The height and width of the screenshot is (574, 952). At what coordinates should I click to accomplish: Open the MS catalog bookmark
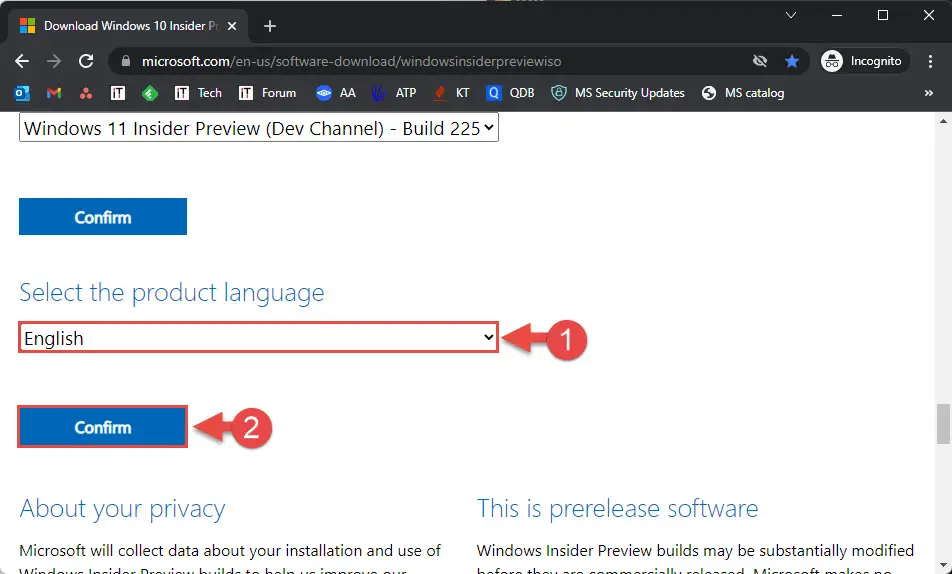coord(743,93)
